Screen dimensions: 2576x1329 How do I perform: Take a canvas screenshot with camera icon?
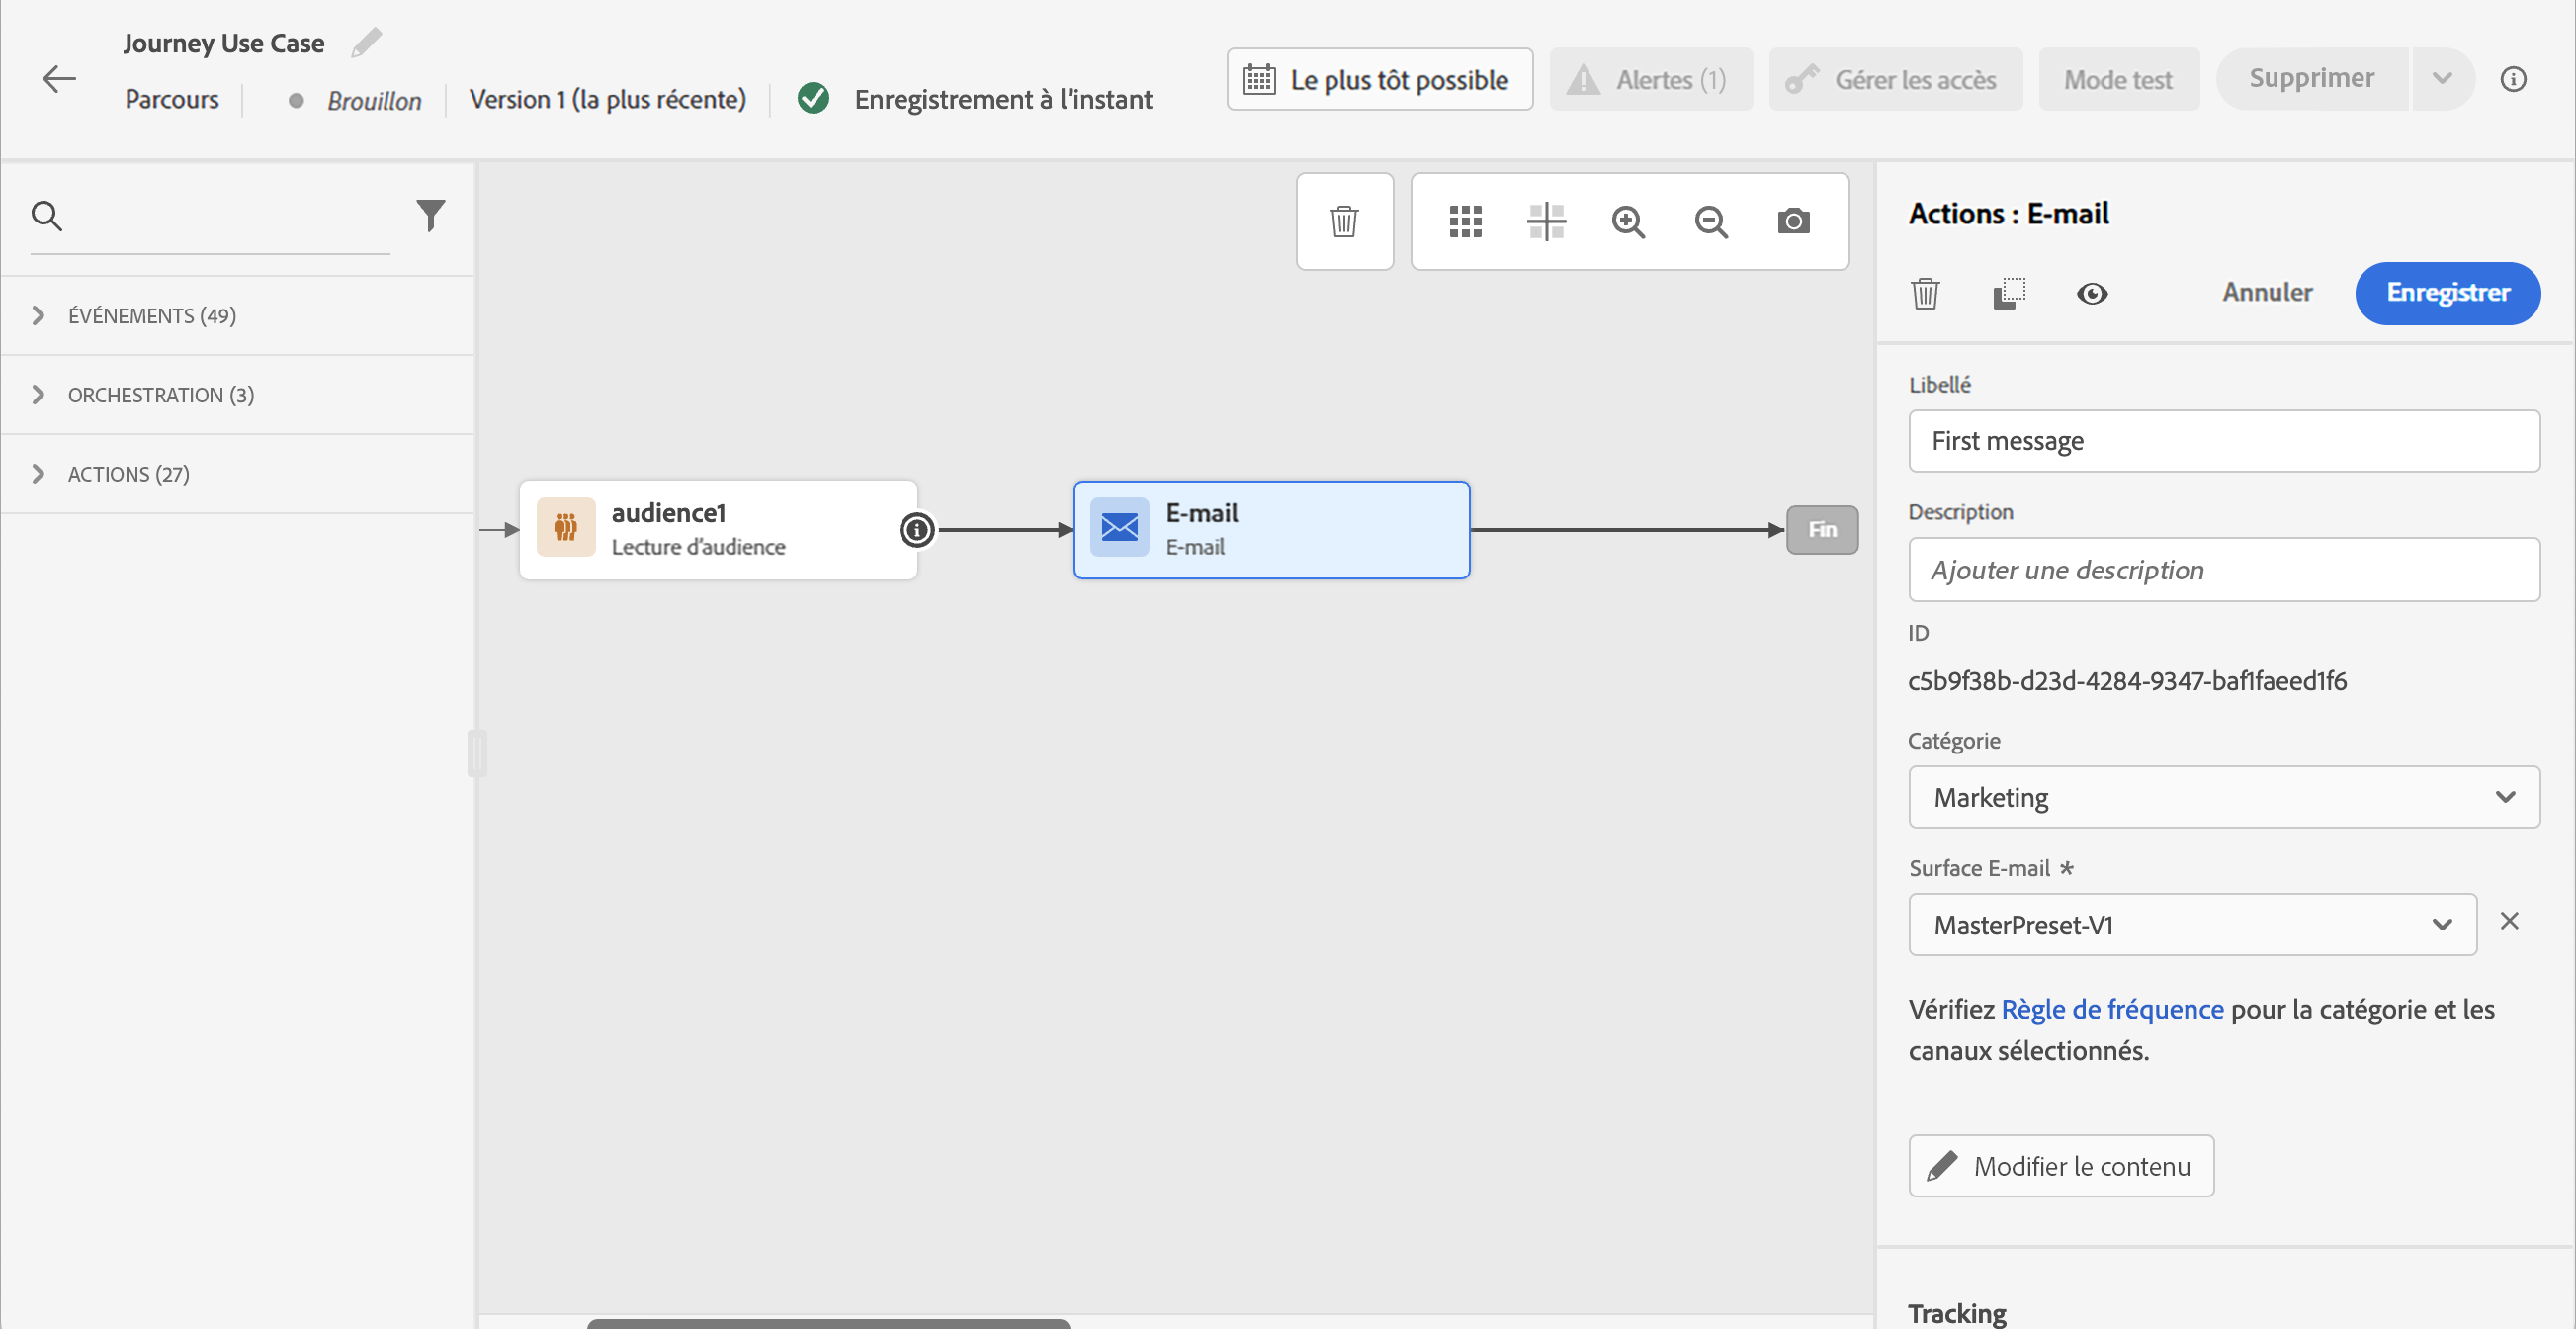coord(1793,221)
